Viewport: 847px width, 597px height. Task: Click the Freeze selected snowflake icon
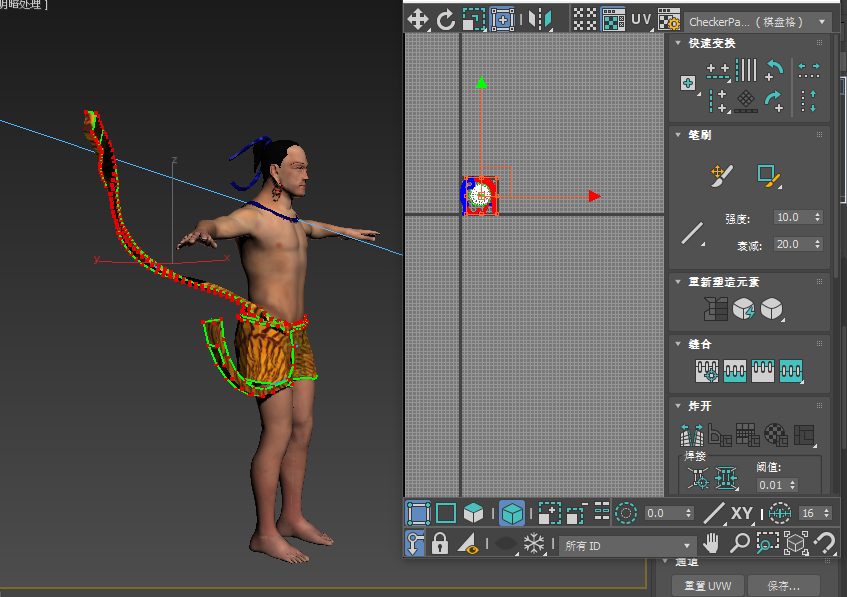coord(535,544)
